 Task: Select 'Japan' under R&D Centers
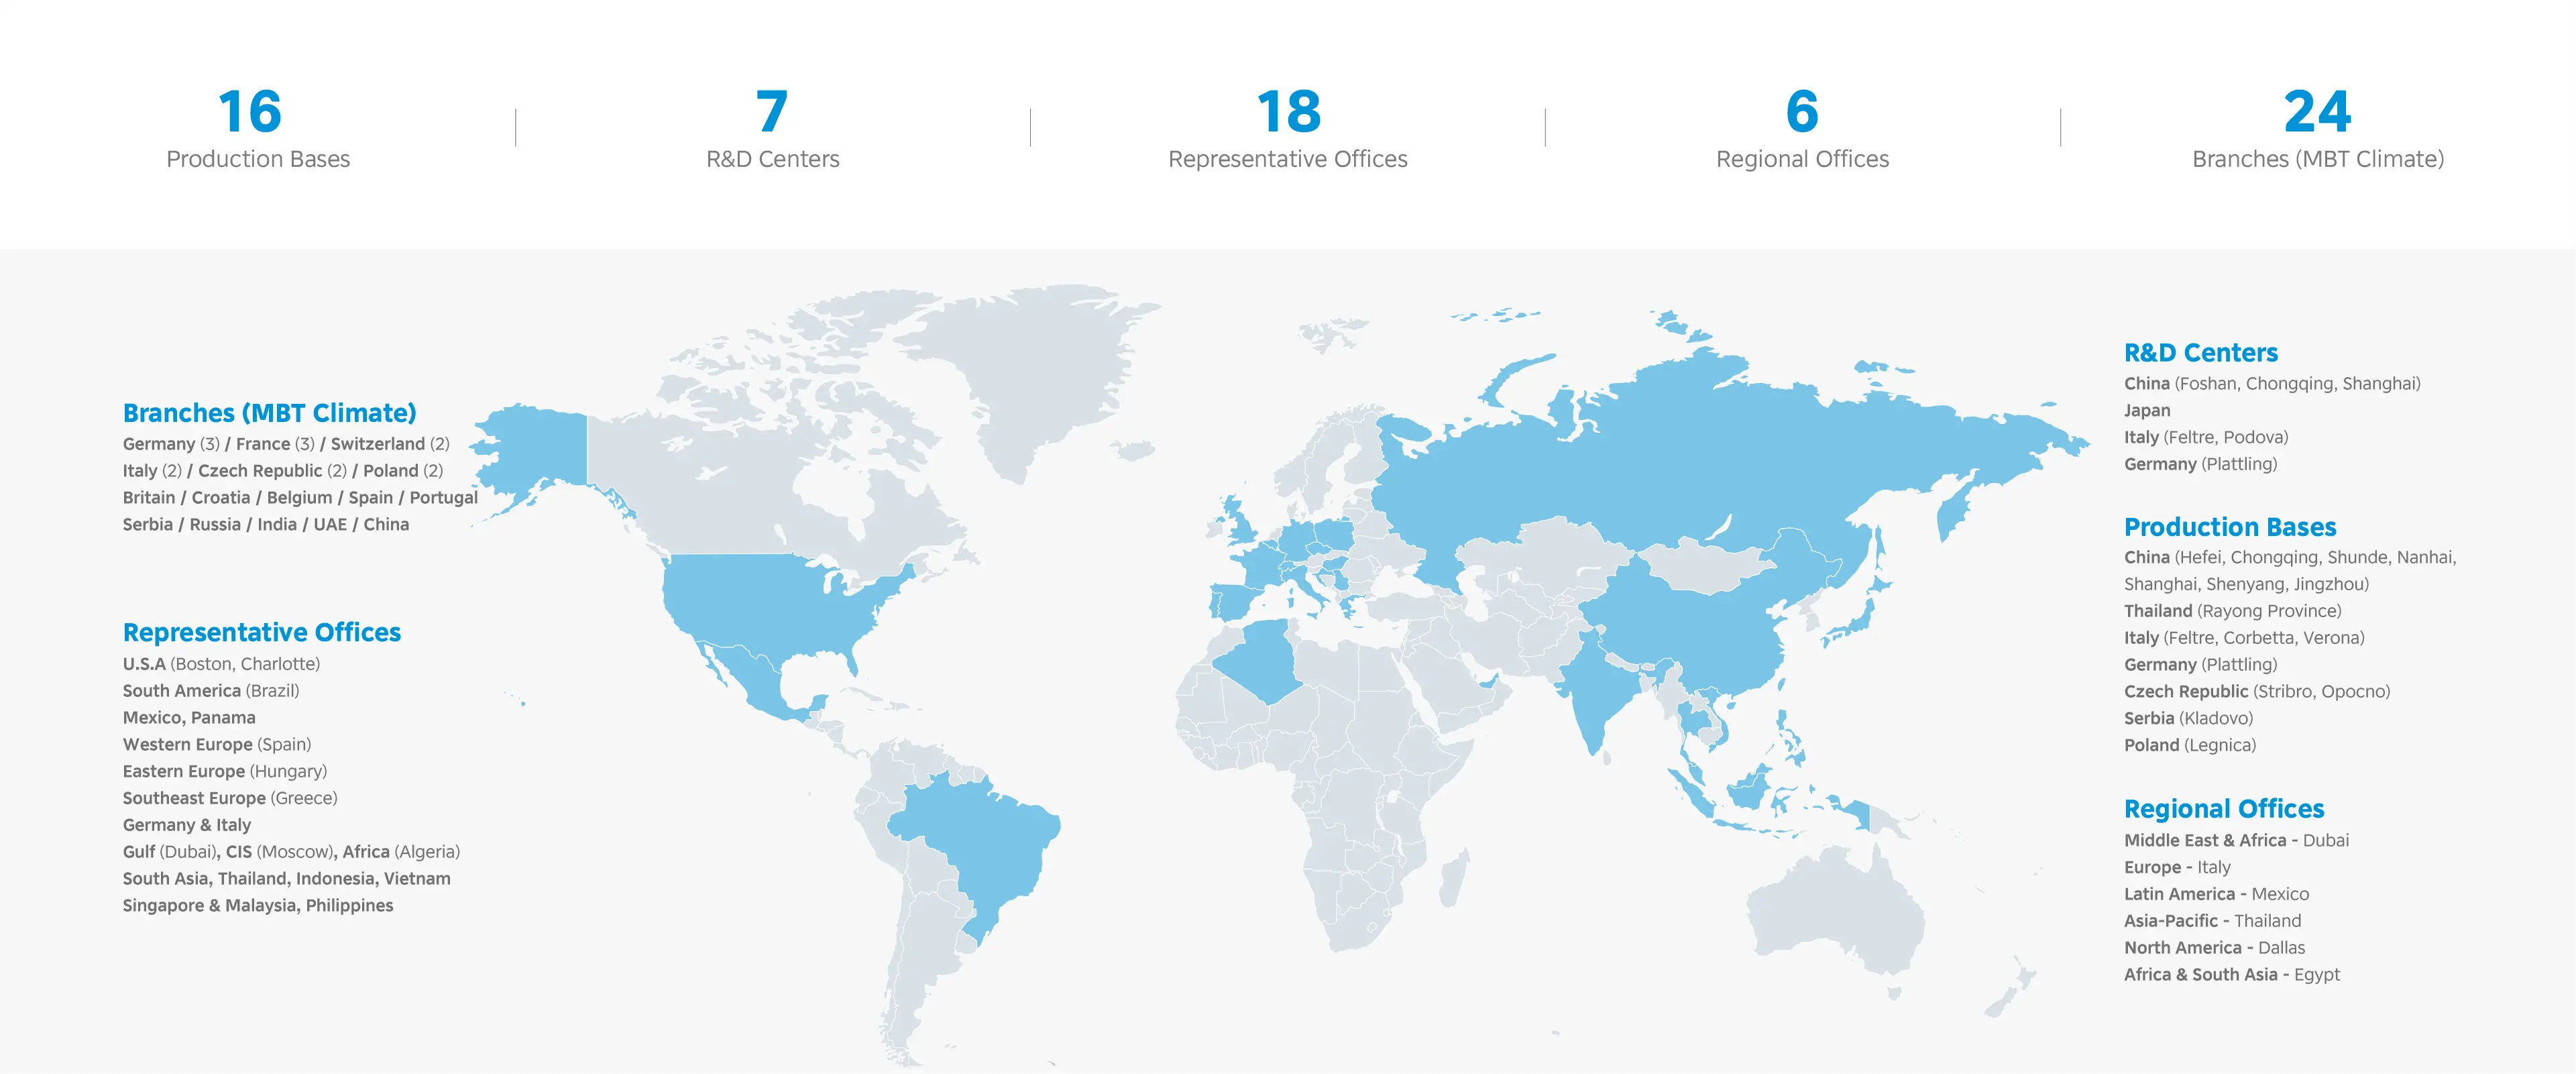point(2147,411)
